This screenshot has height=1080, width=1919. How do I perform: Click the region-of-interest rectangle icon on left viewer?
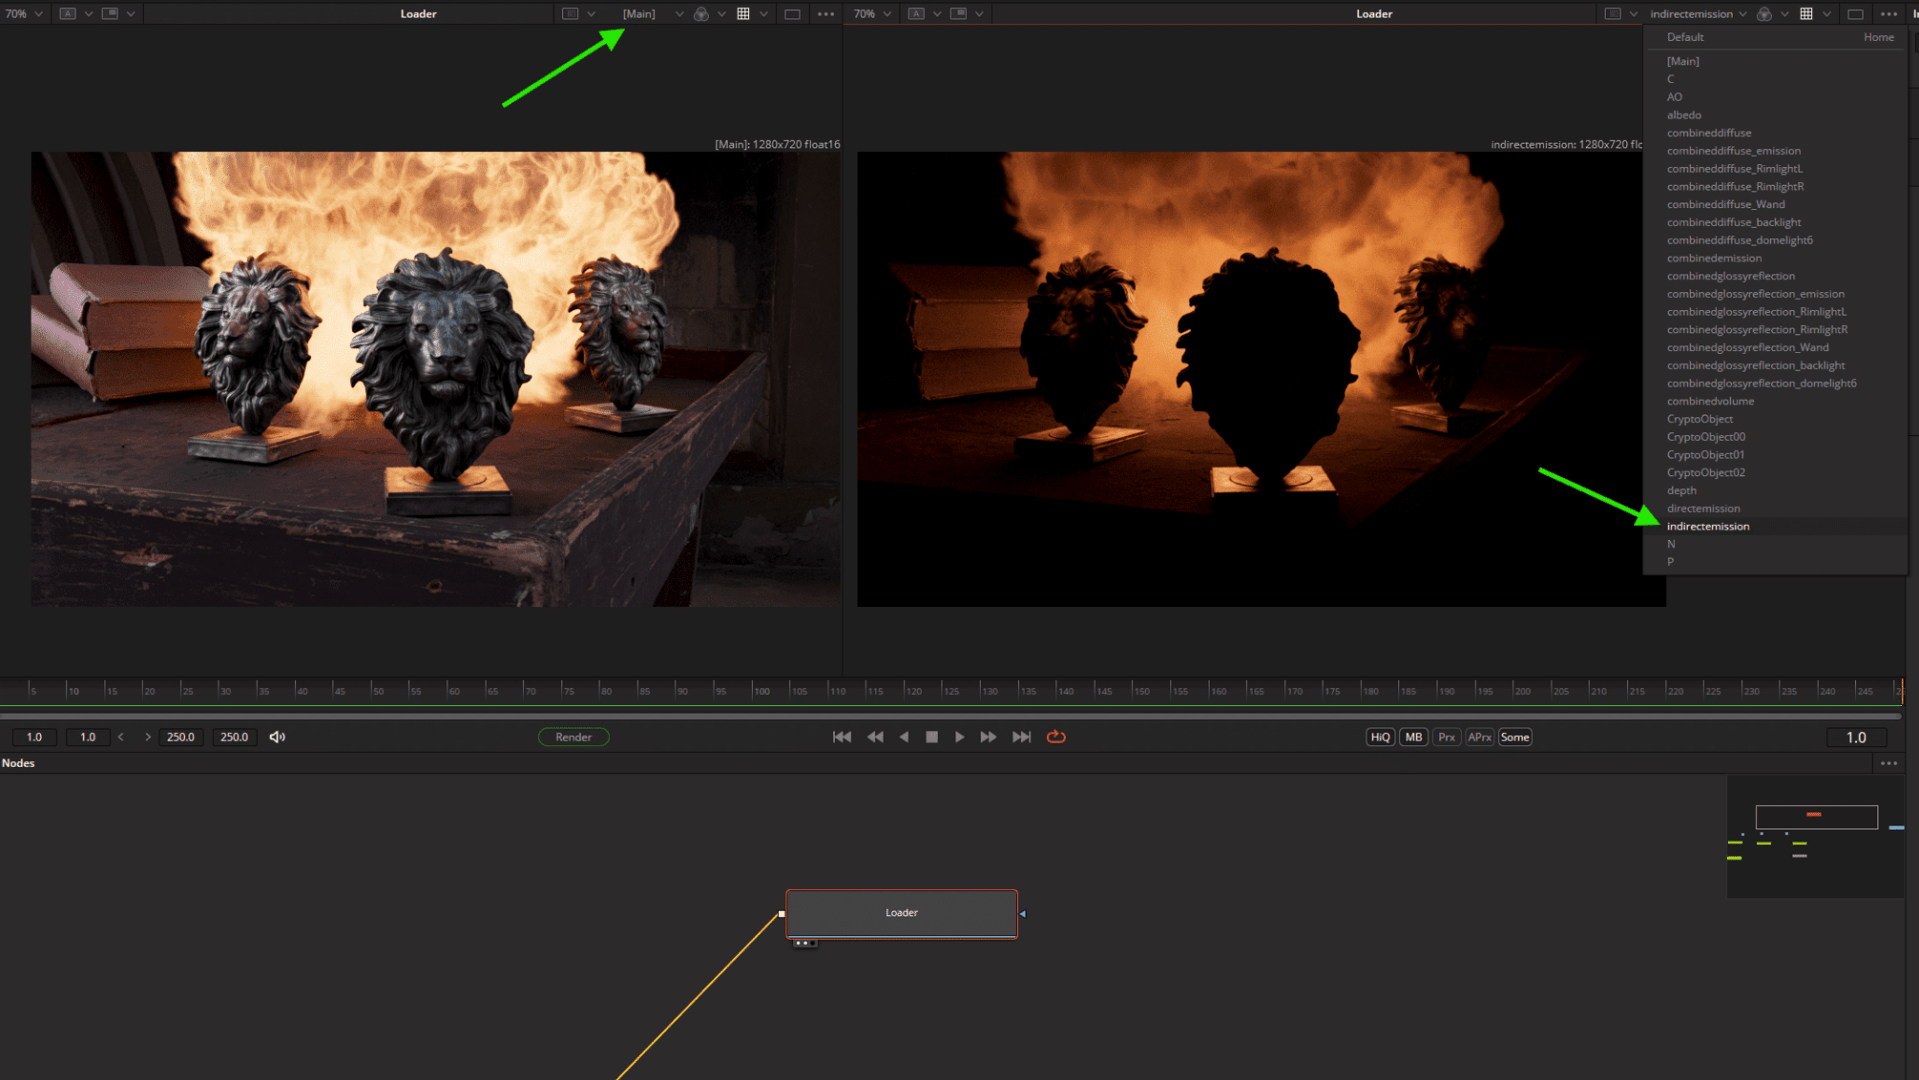[x=791, y=13]
